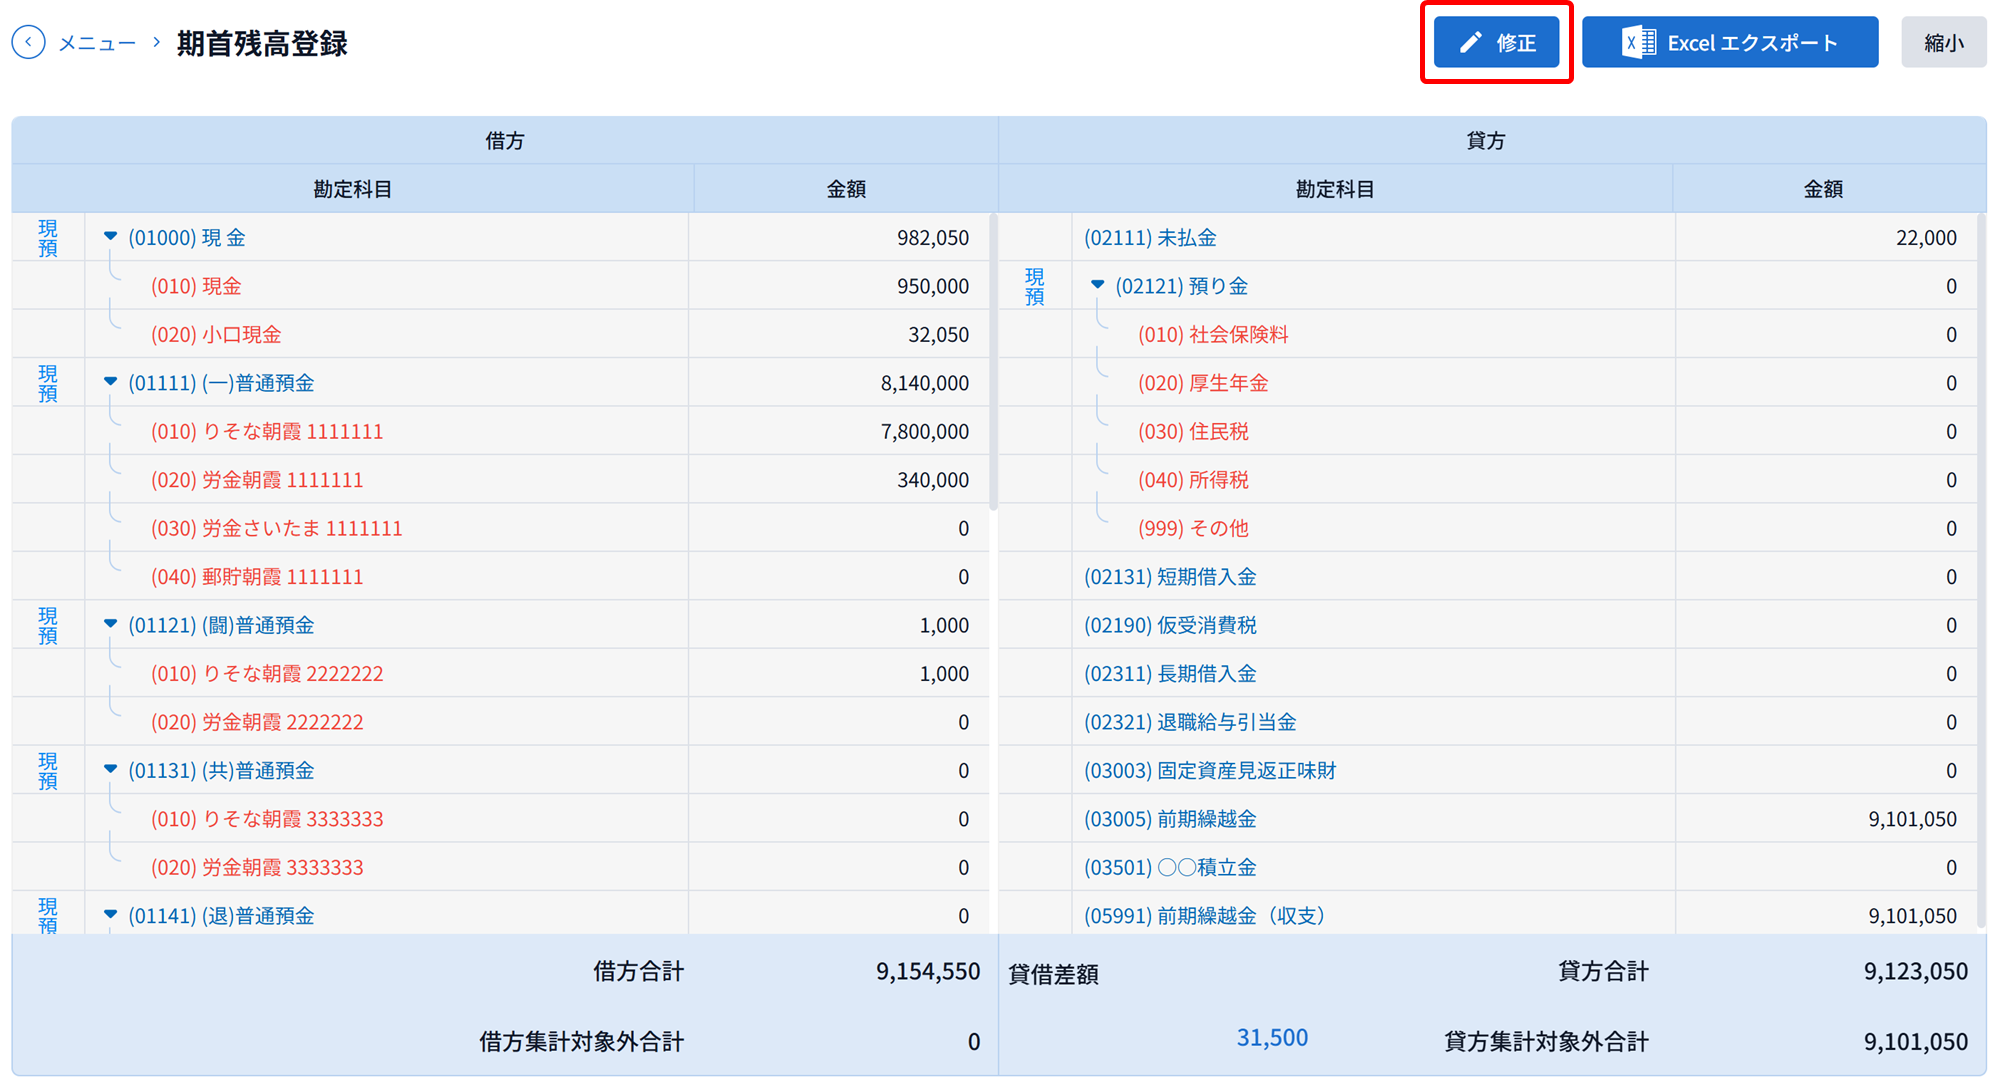Image resolution: width=2000 pixels, height=1092 pixels.
Task: Open the (05991) 前期繰越金（収支） account
Action: click(x=1205, y=916)
